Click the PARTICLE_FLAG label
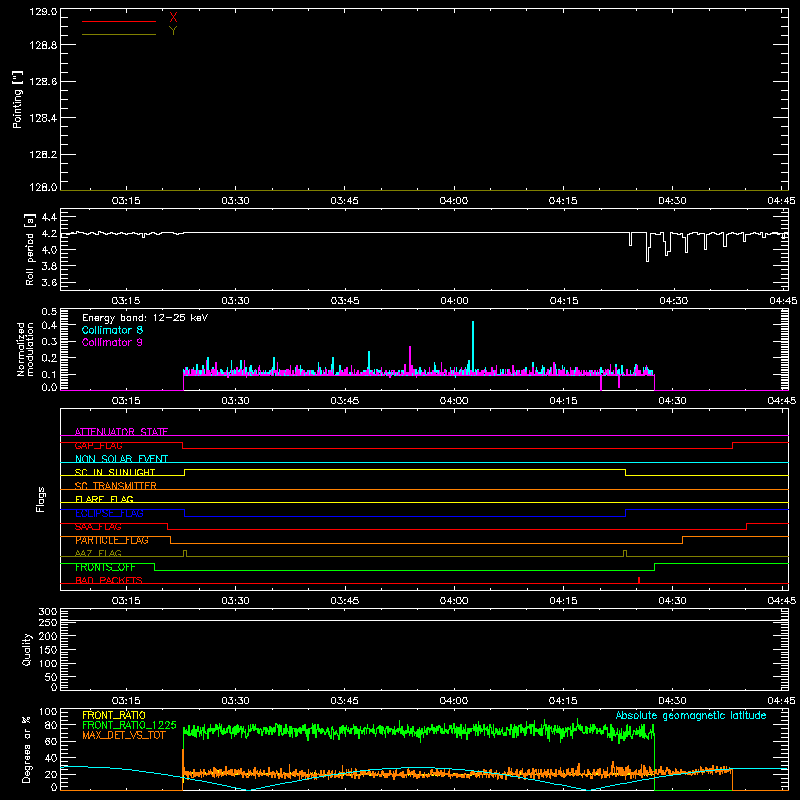 coord(112,540)
